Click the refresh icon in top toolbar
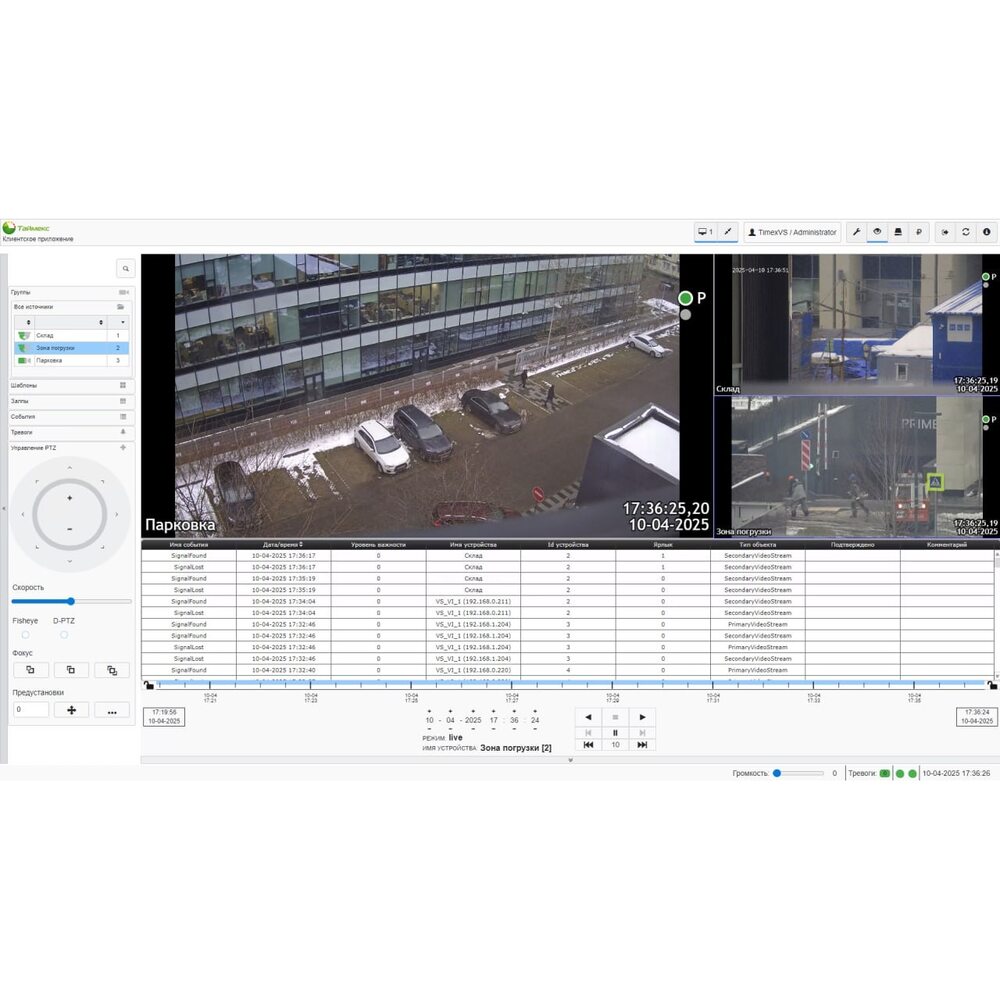Image resolution: width=1000 pixels, height=1000 pixels. pyautogui.click(x=966, y=232)
